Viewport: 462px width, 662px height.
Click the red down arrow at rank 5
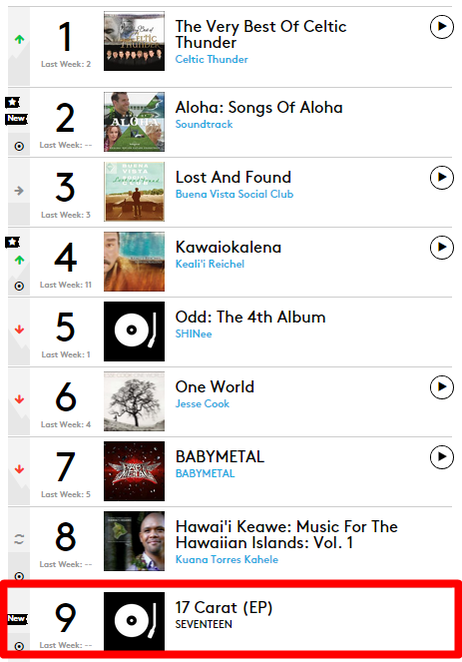19,330
